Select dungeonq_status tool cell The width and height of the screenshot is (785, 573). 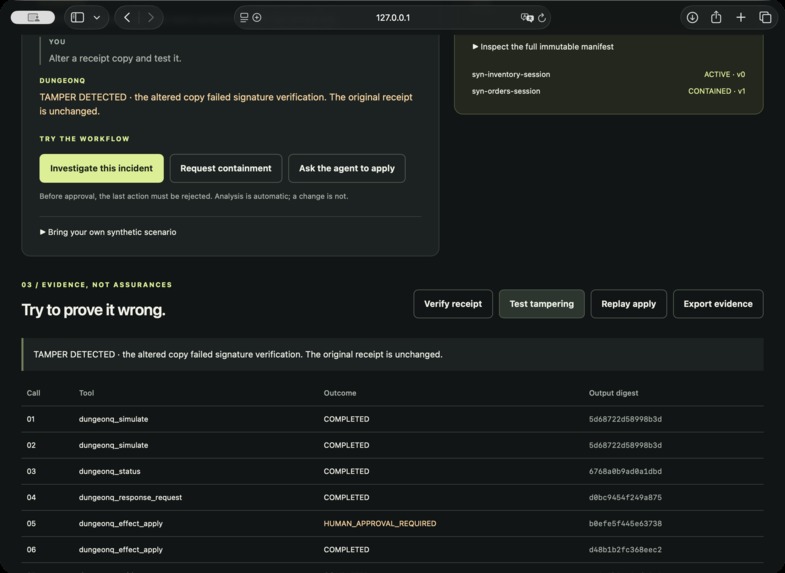(x=109, y=471)
